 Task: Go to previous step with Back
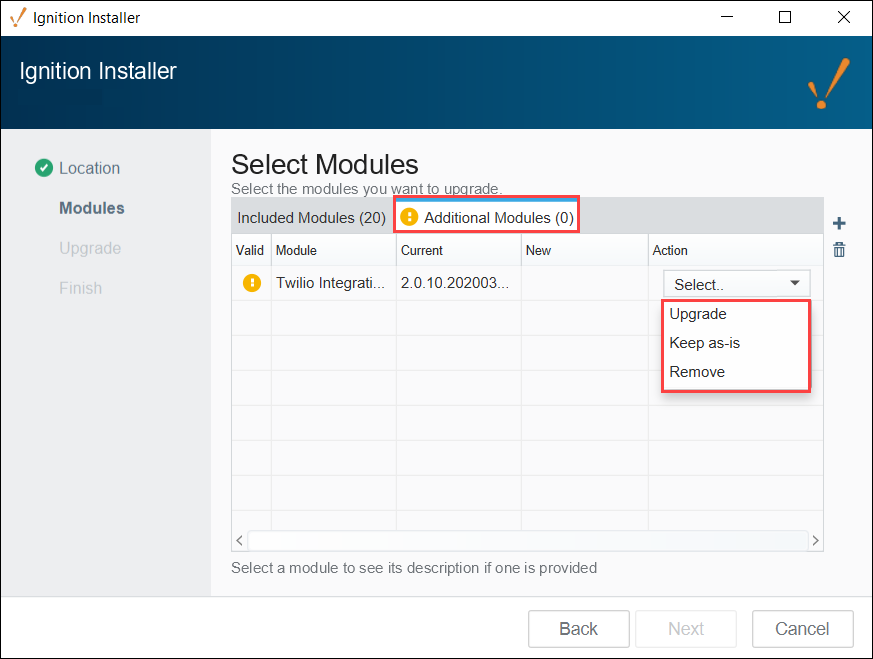pos(578,628)
